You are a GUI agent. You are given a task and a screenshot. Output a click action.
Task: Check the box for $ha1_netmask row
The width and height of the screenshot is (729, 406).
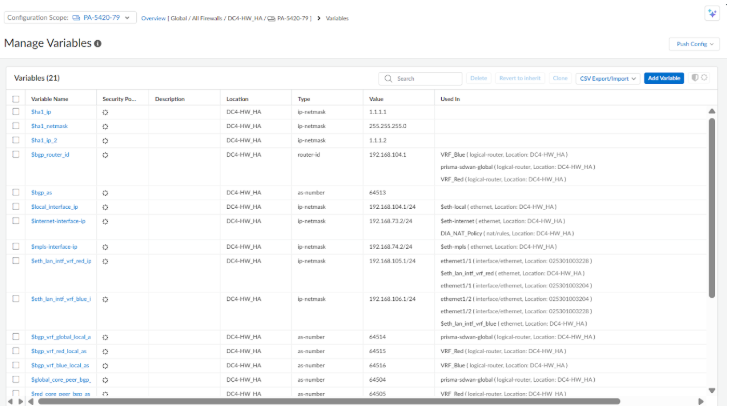pyautogui.click(x=16, y=126)
